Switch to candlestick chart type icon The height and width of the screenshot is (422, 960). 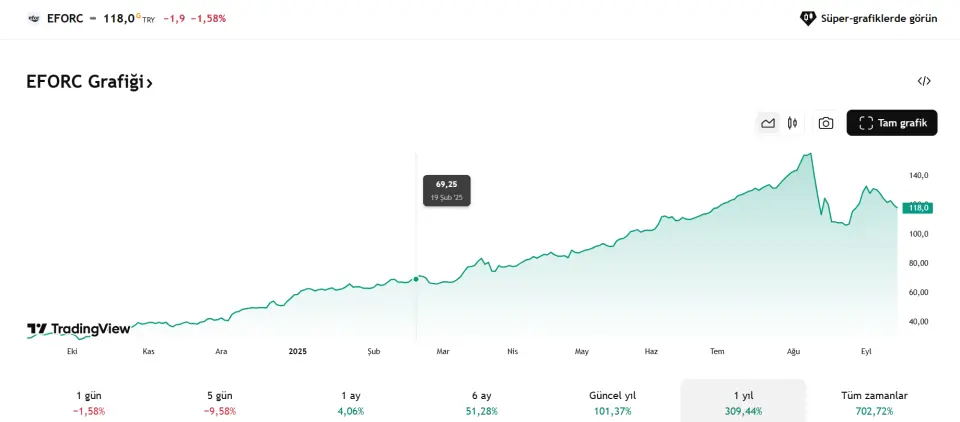[x=792, y=123]
